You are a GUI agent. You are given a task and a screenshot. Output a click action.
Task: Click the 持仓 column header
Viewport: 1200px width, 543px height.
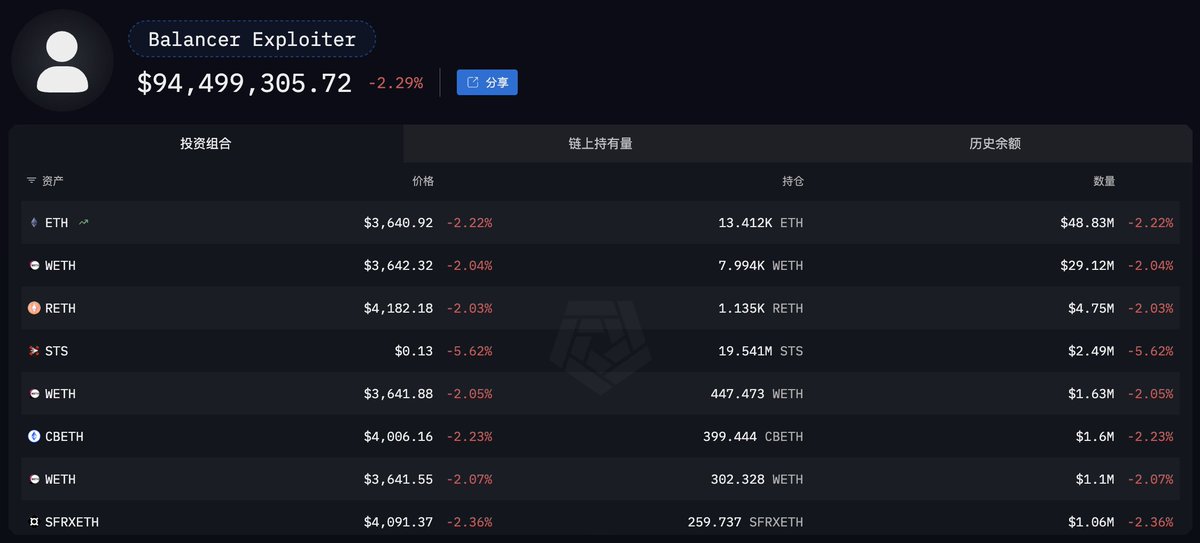[x=793, y=181]
